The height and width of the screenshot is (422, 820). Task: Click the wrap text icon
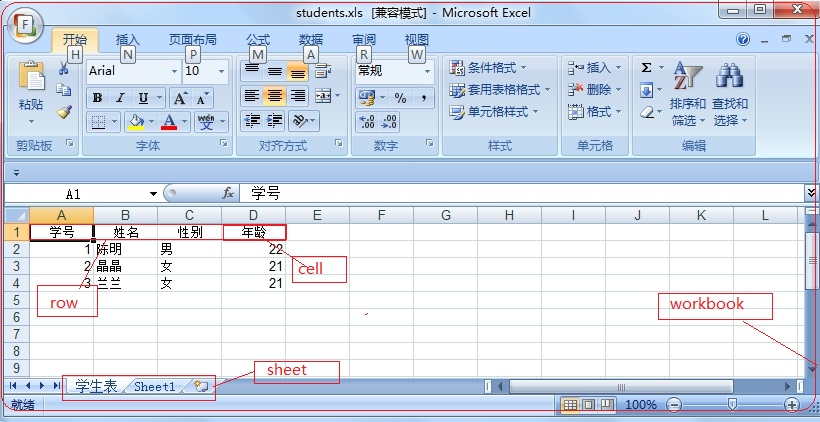322,71
